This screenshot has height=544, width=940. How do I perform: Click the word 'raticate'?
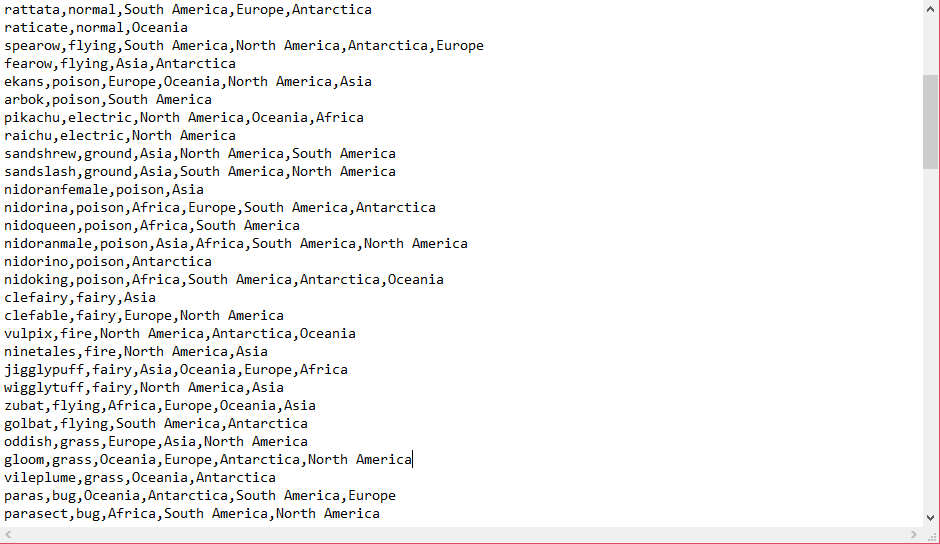tap(36, 28)
